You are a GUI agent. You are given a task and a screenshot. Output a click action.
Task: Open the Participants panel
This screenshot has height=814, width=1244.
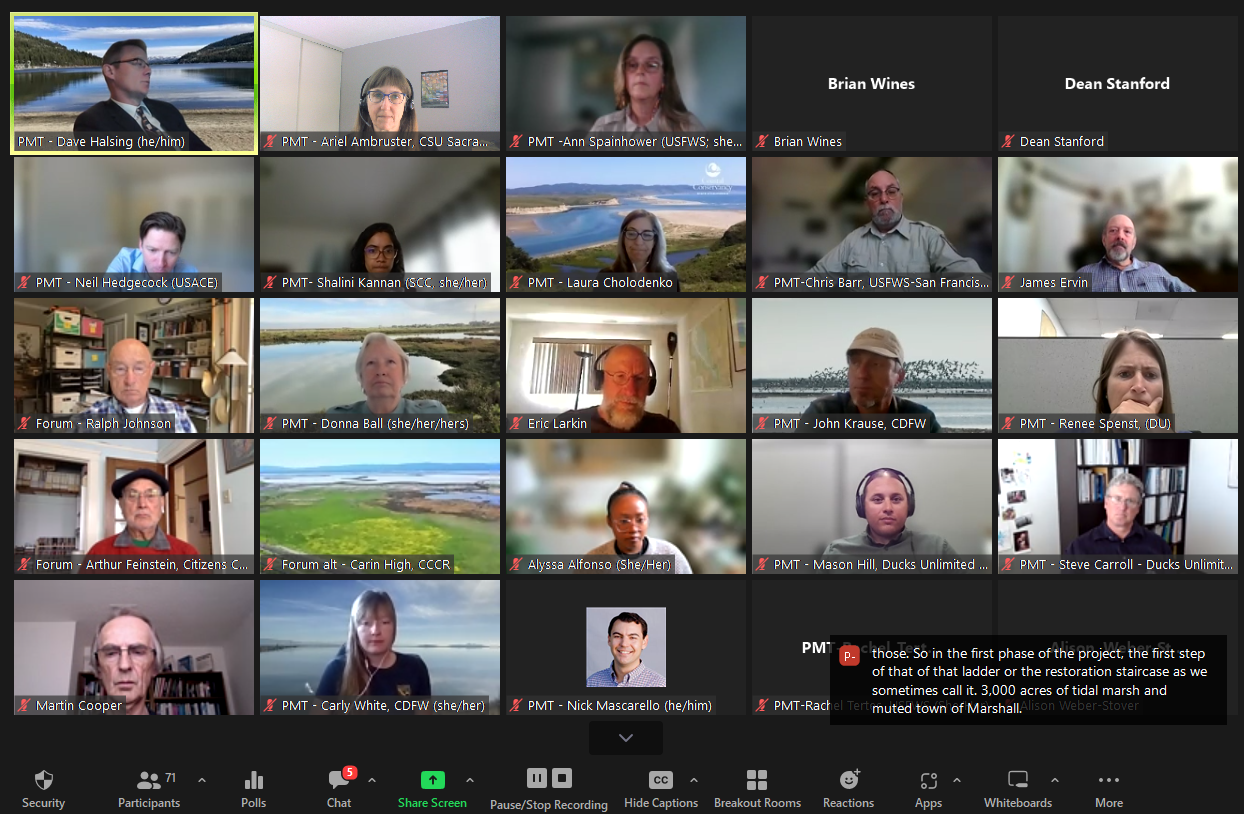(149, 788)
